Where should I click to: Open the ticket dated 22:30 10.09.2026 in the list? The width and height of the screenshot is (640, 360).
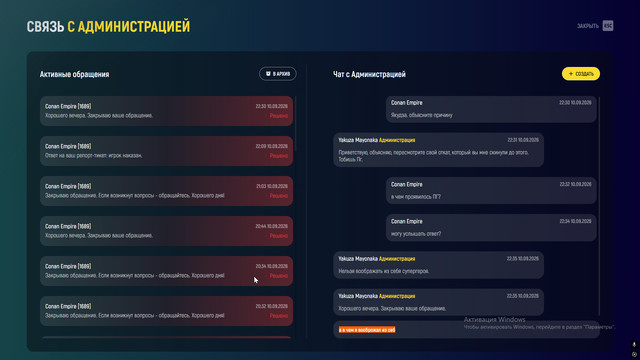tap(167, 111)
